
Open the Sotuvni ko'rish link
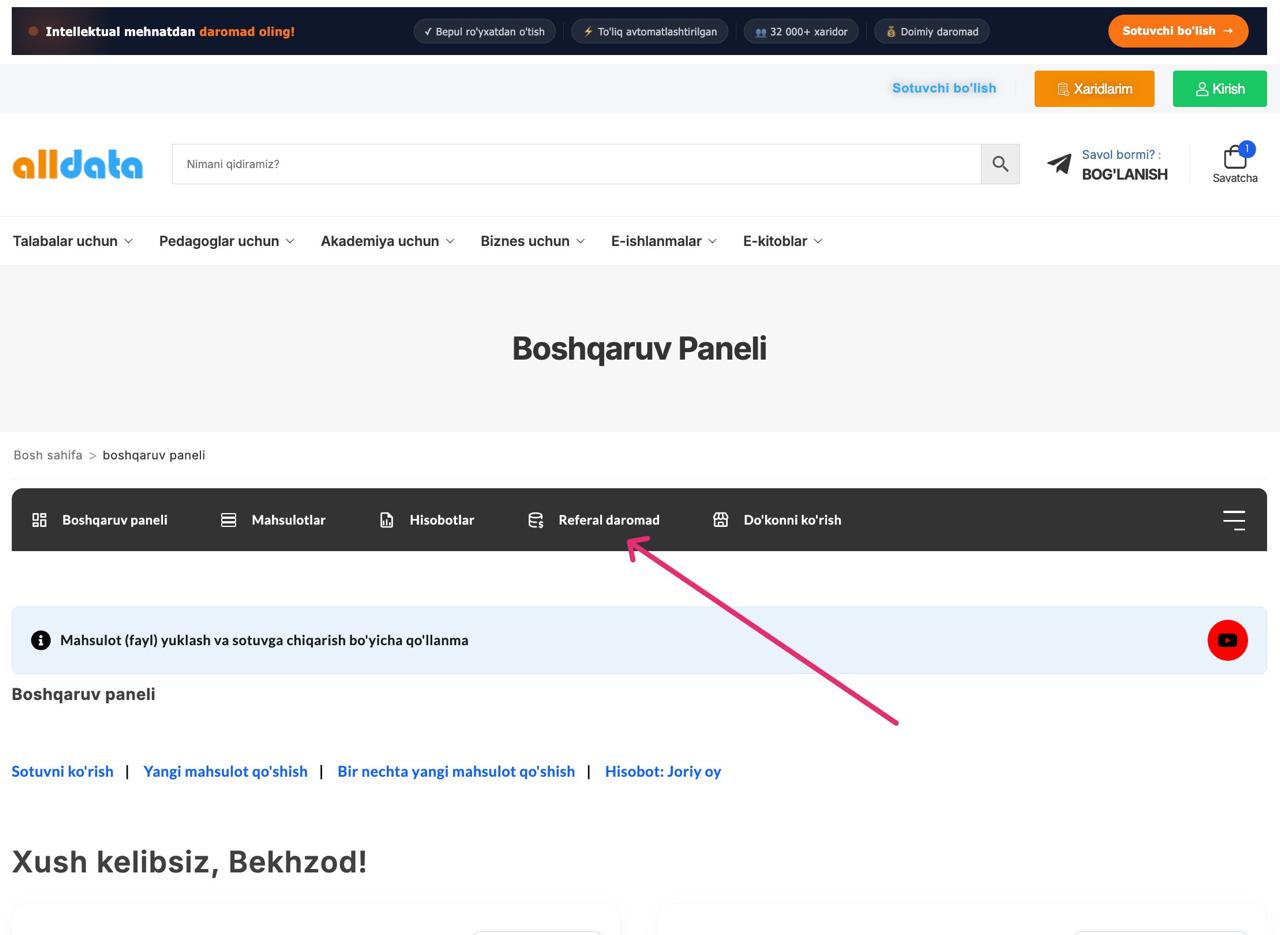[x=62, y=771]
